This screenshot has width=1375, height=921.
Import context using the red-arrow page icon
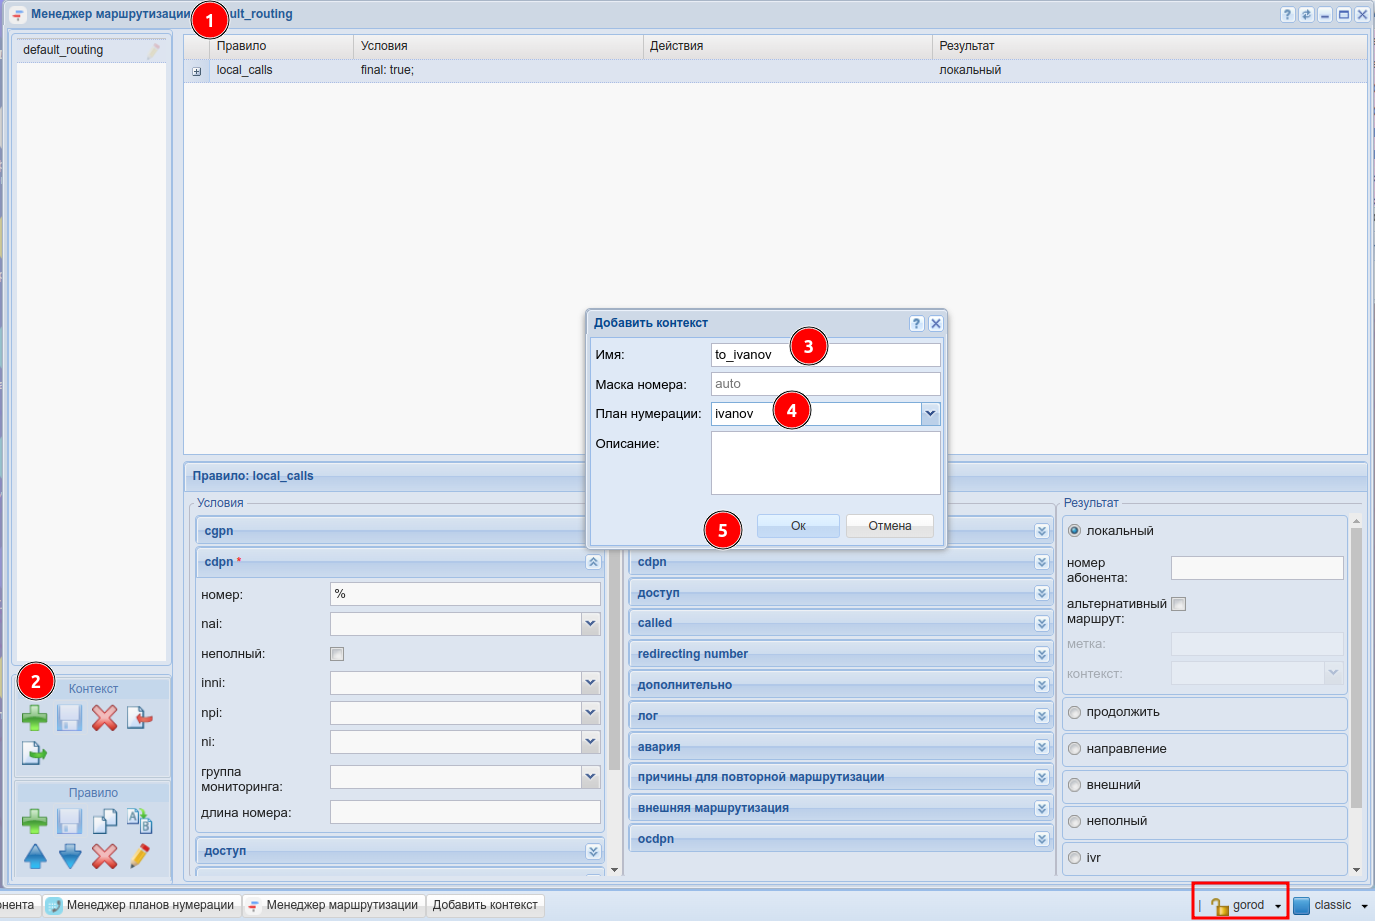139,718
